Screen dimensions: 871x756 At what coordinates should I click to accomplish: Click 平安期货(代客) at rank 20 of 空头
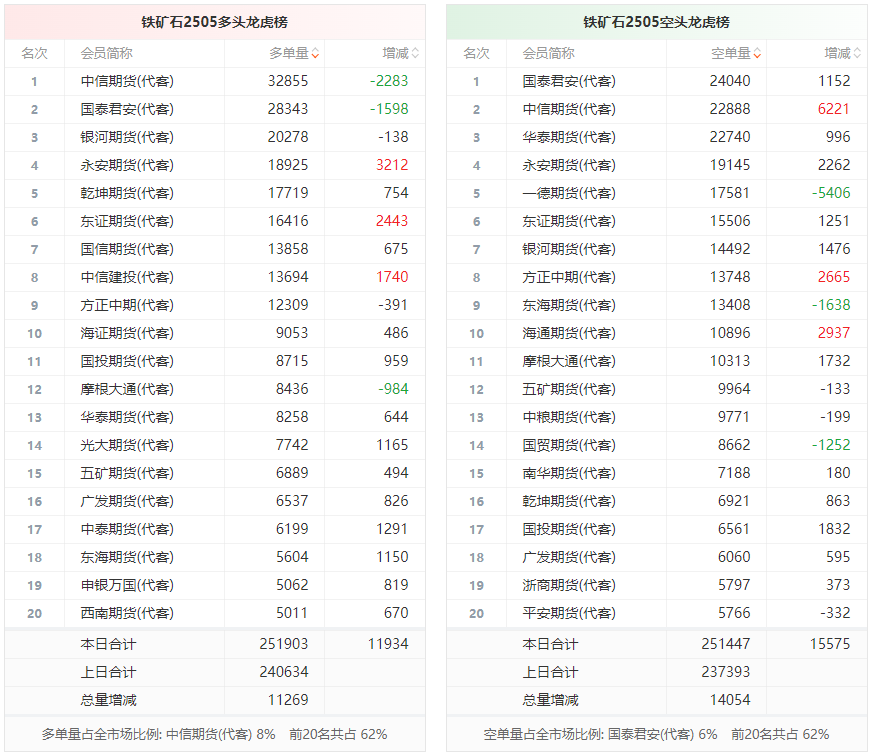click(569, 614)
